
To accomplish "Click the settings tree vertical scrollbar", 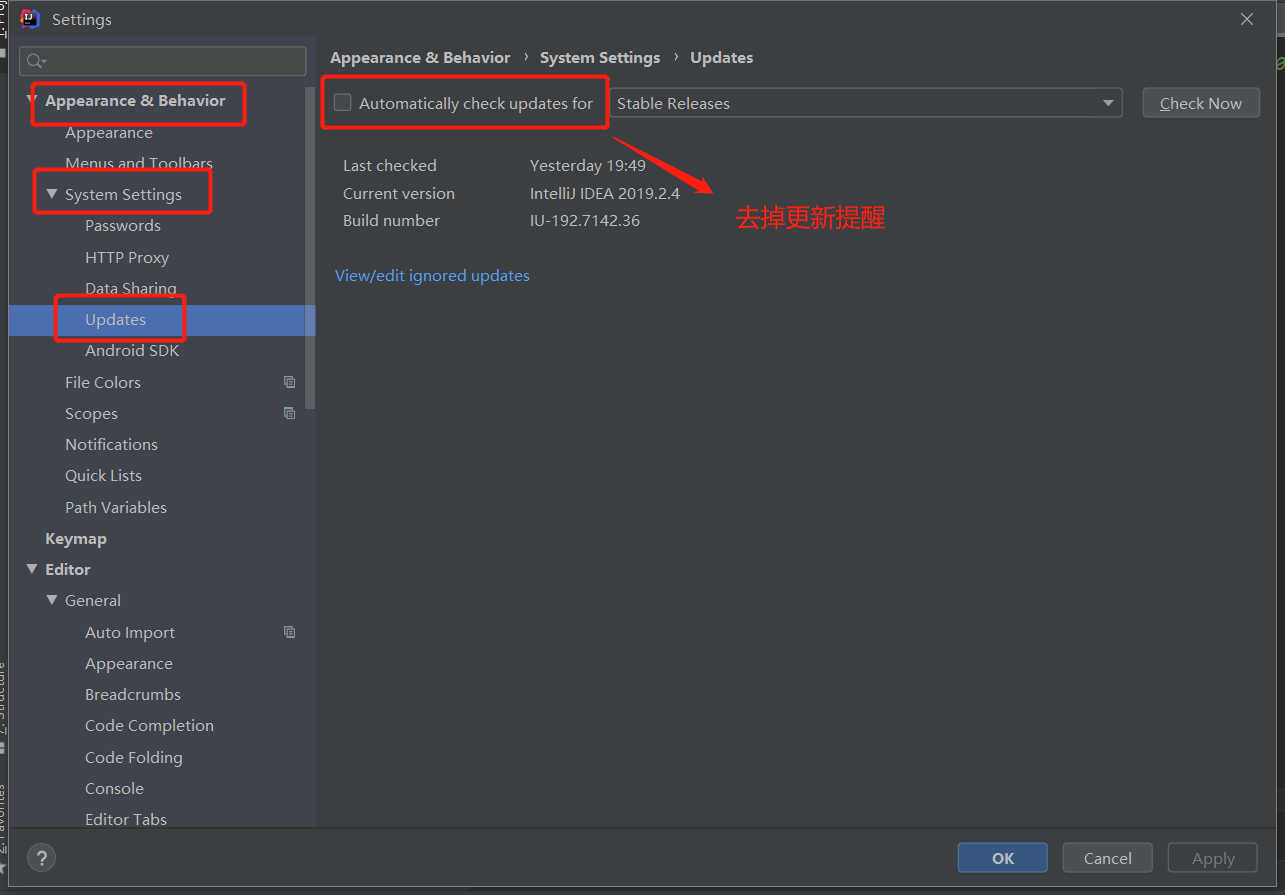I will 310,248.
